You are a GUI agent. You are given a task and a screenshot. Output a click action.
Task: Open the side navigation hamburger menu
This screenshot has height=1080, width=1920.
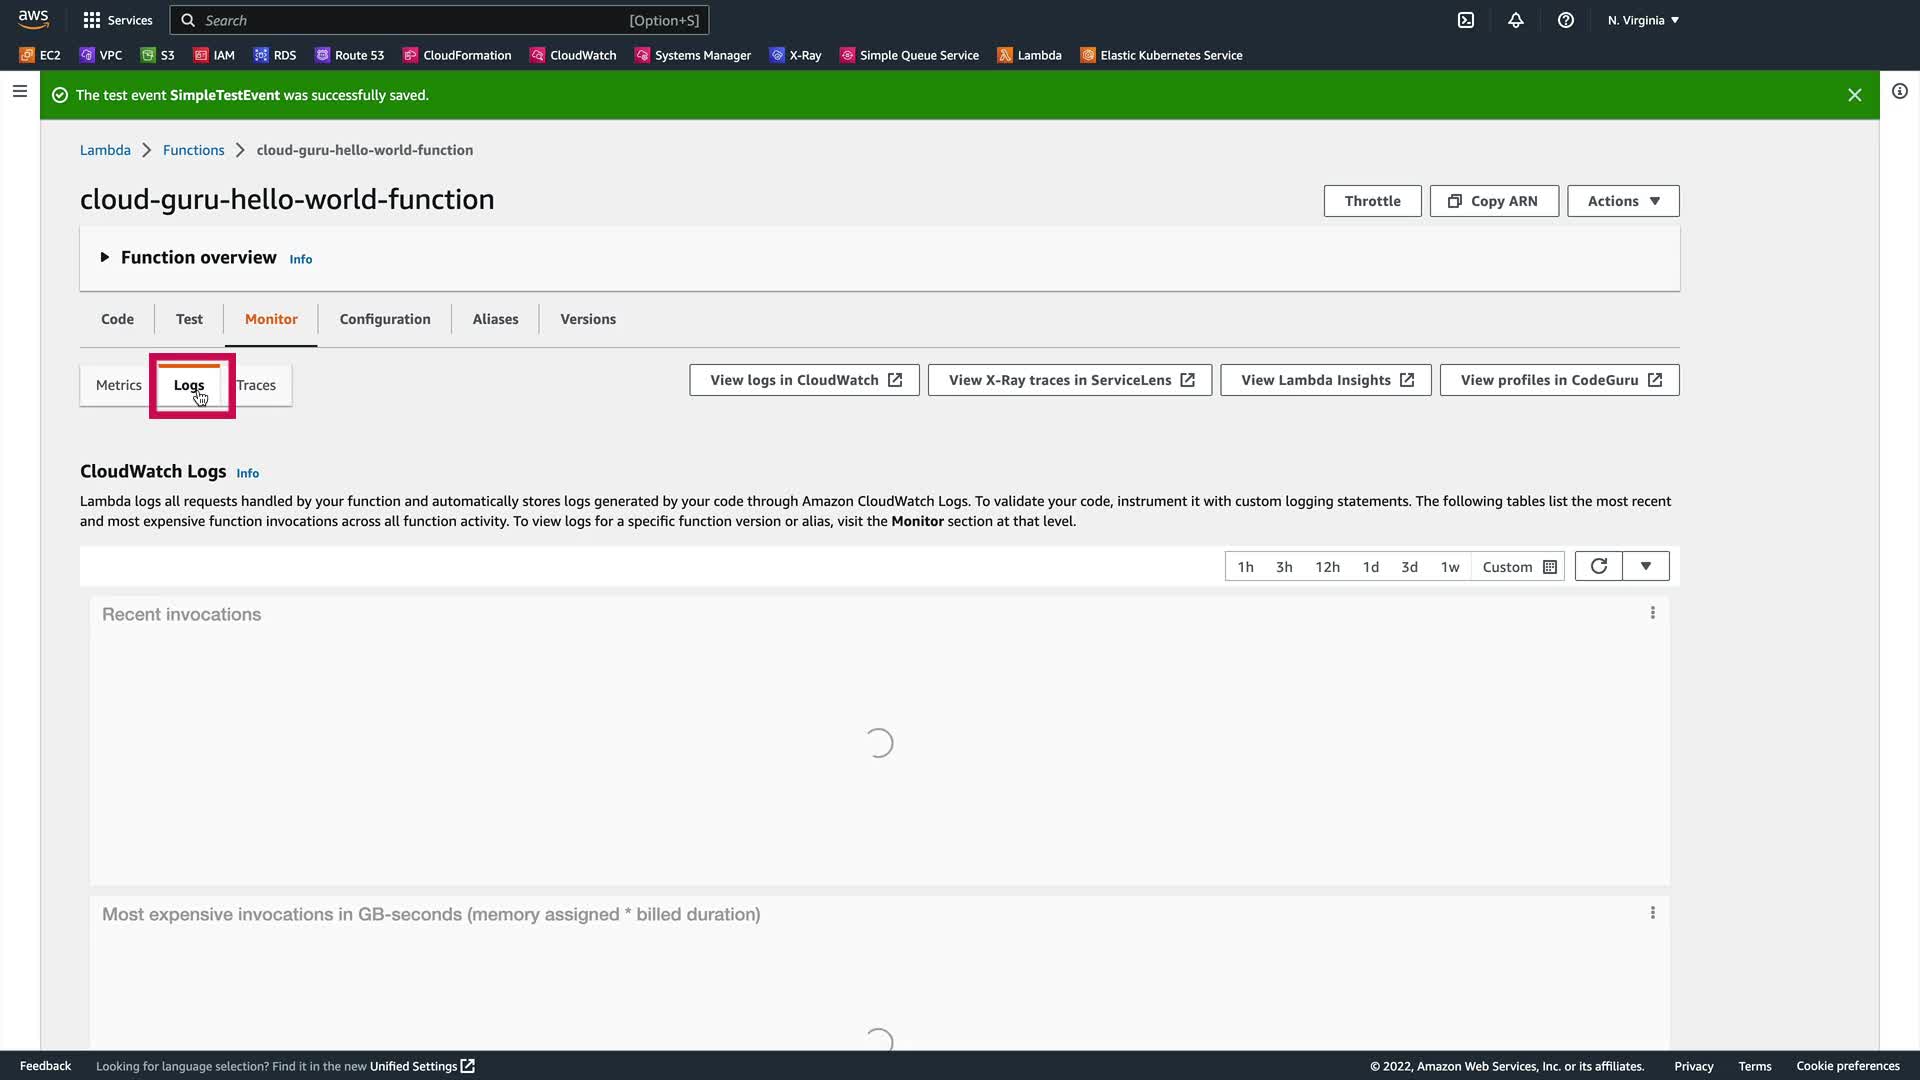(19, 91)
